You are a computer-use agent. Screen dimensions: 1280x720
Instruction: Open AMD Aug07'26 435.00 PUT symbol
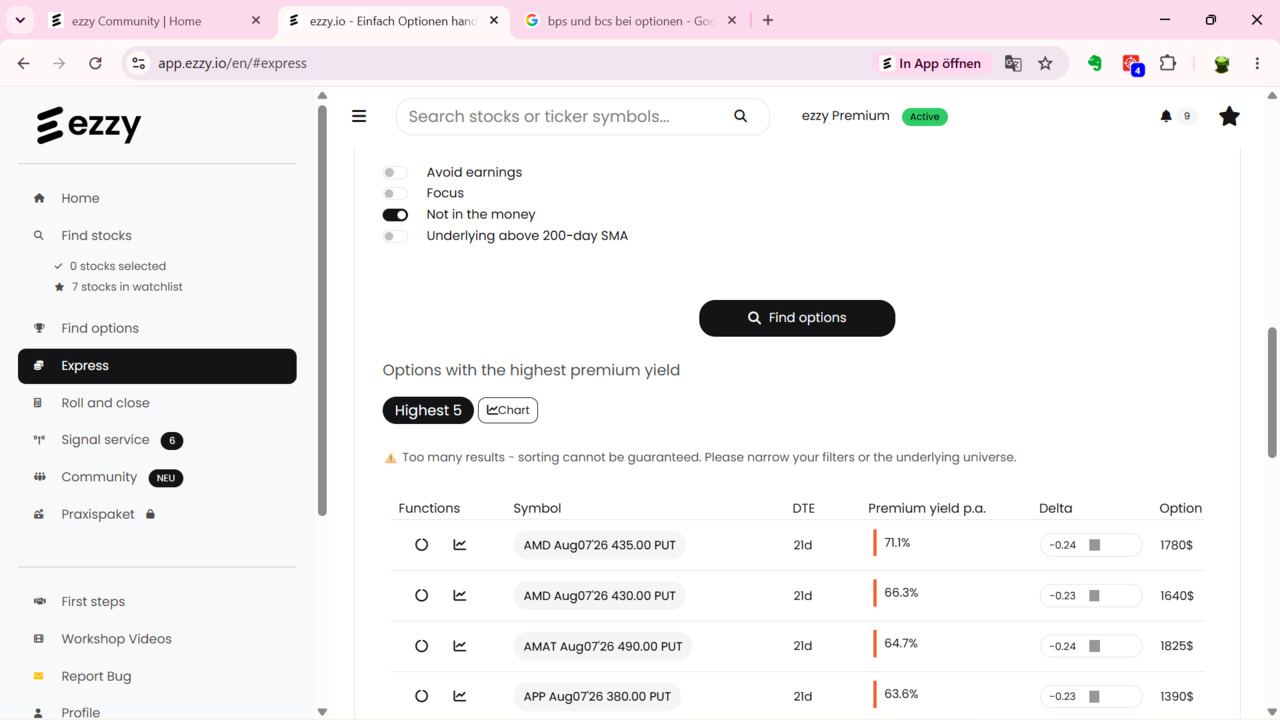[x=599, y=545]
